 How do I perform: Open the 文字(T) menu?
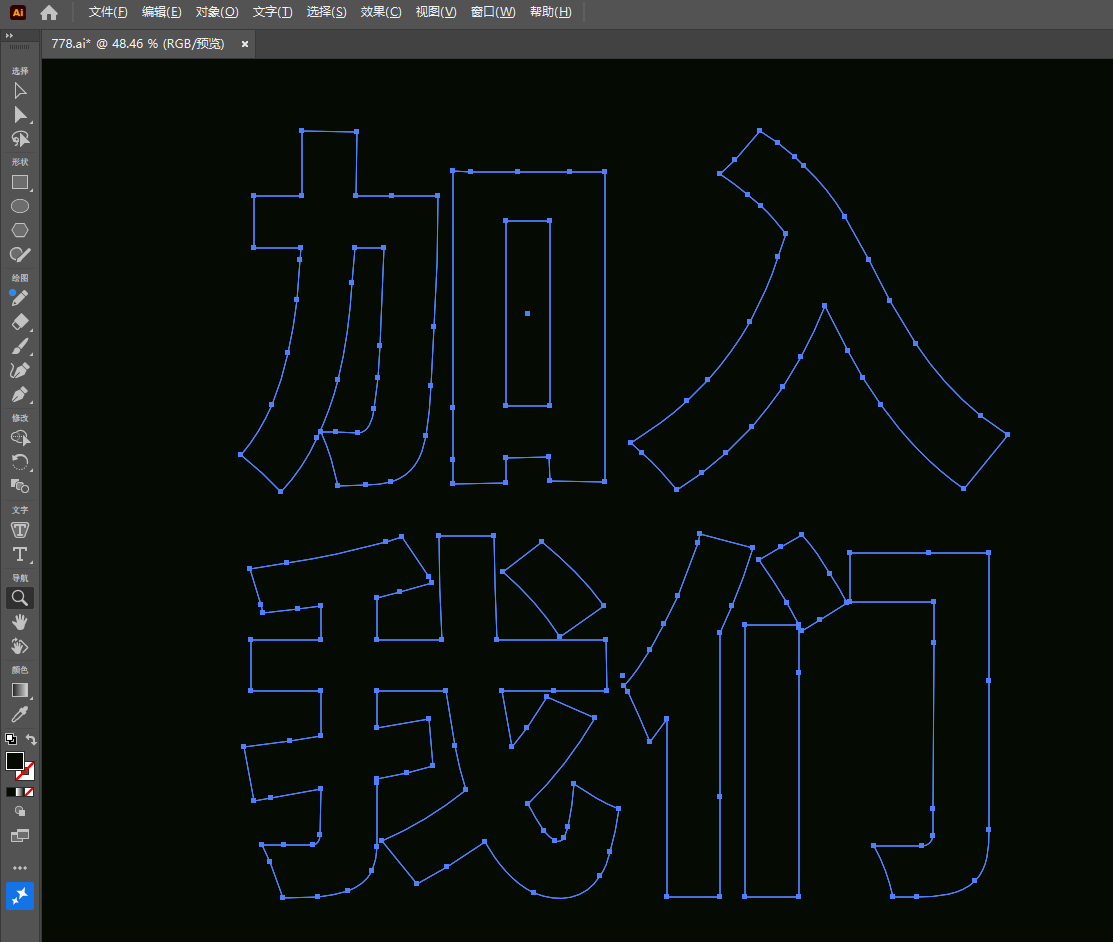(272, 12)
